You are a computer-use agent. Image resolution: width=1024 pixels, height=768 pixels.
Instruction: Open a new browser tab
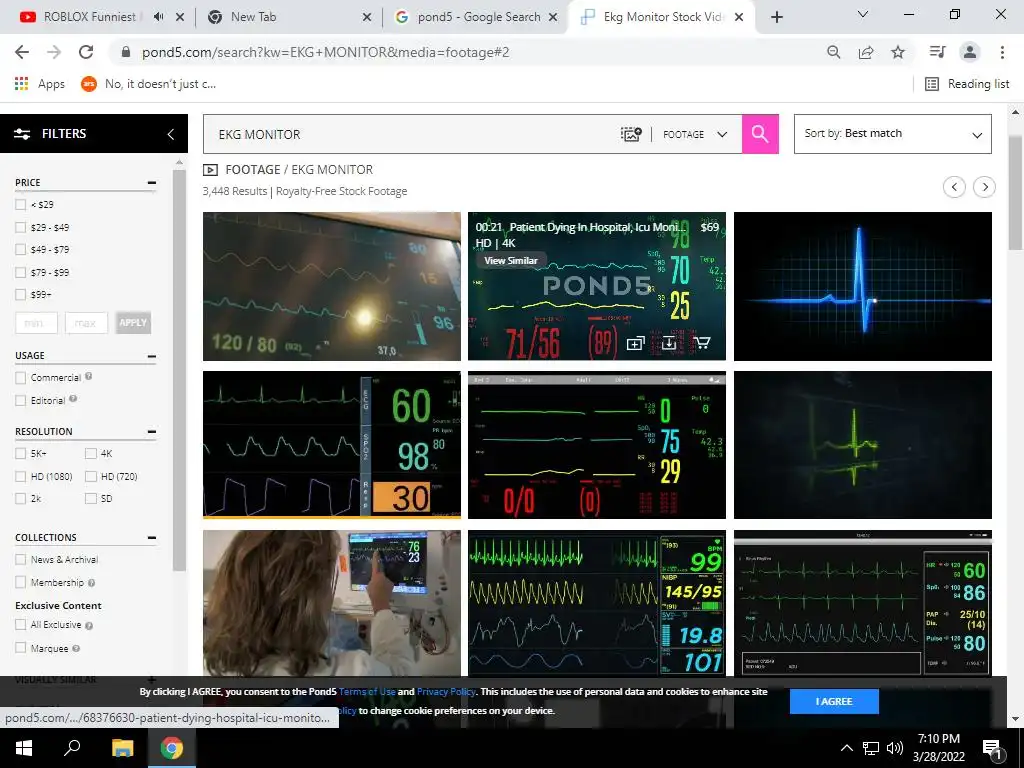click(776, 17)
